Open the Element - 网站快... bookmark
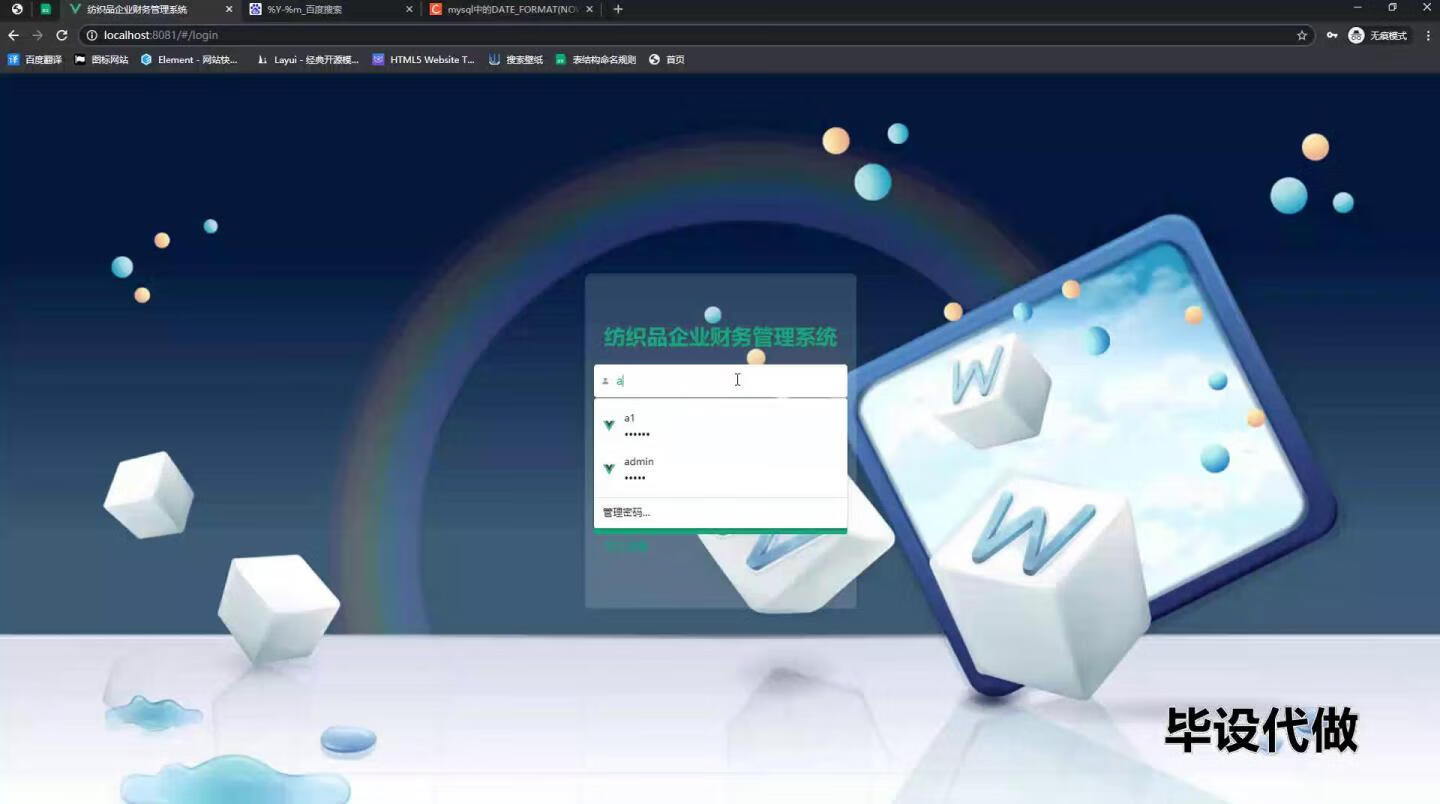1440x804 pixels. [x=189, y=60]
